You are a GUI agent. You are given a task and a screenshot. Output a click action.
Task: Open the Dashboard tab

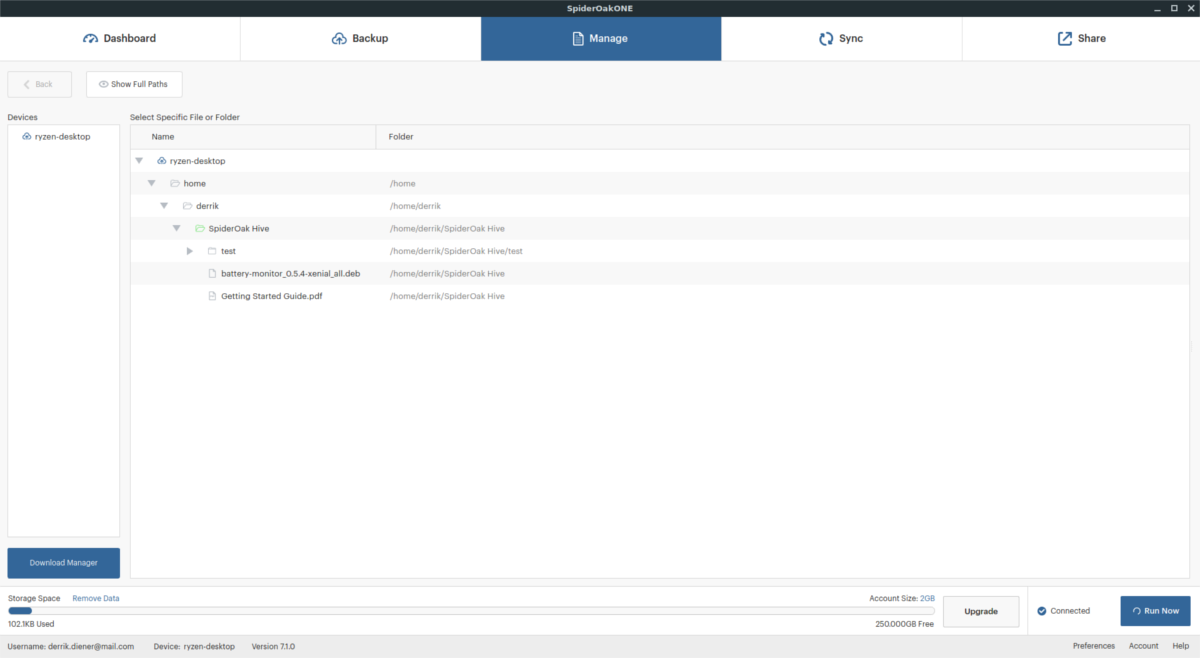pos(120,38)
